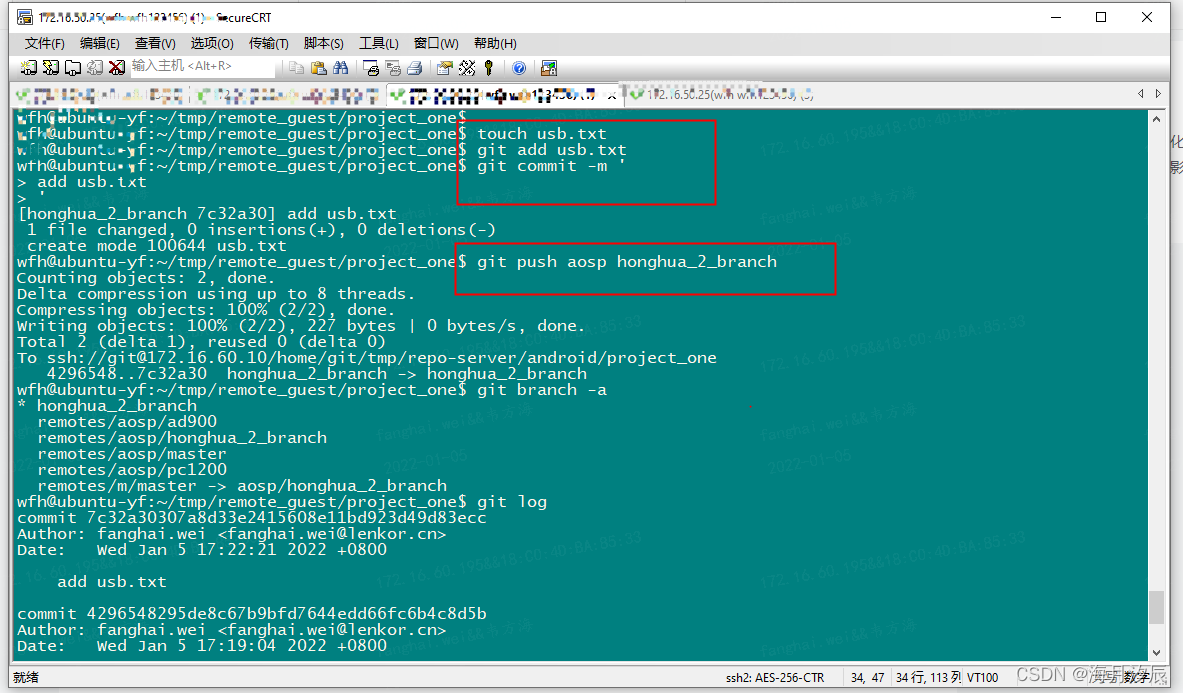Click the terminal scrollbar down arrow

click(x=1157, y=653)
